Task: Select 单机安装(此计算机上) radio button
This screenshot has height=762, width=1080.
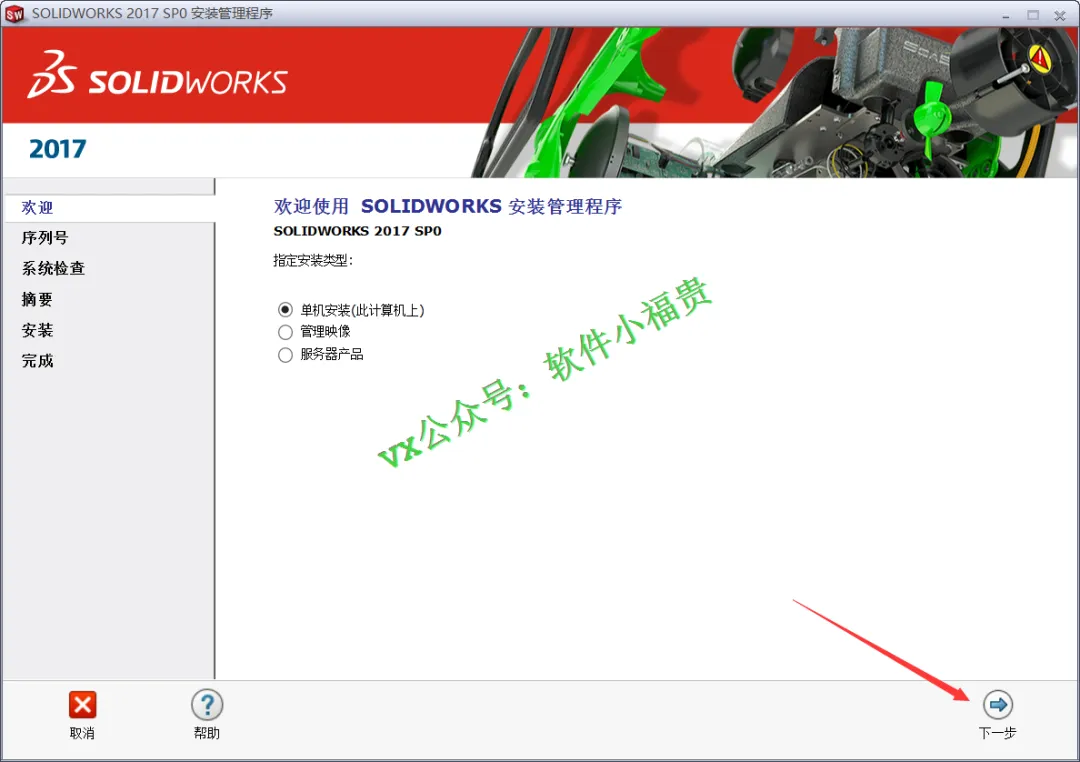Action: (x=285, y=309)
